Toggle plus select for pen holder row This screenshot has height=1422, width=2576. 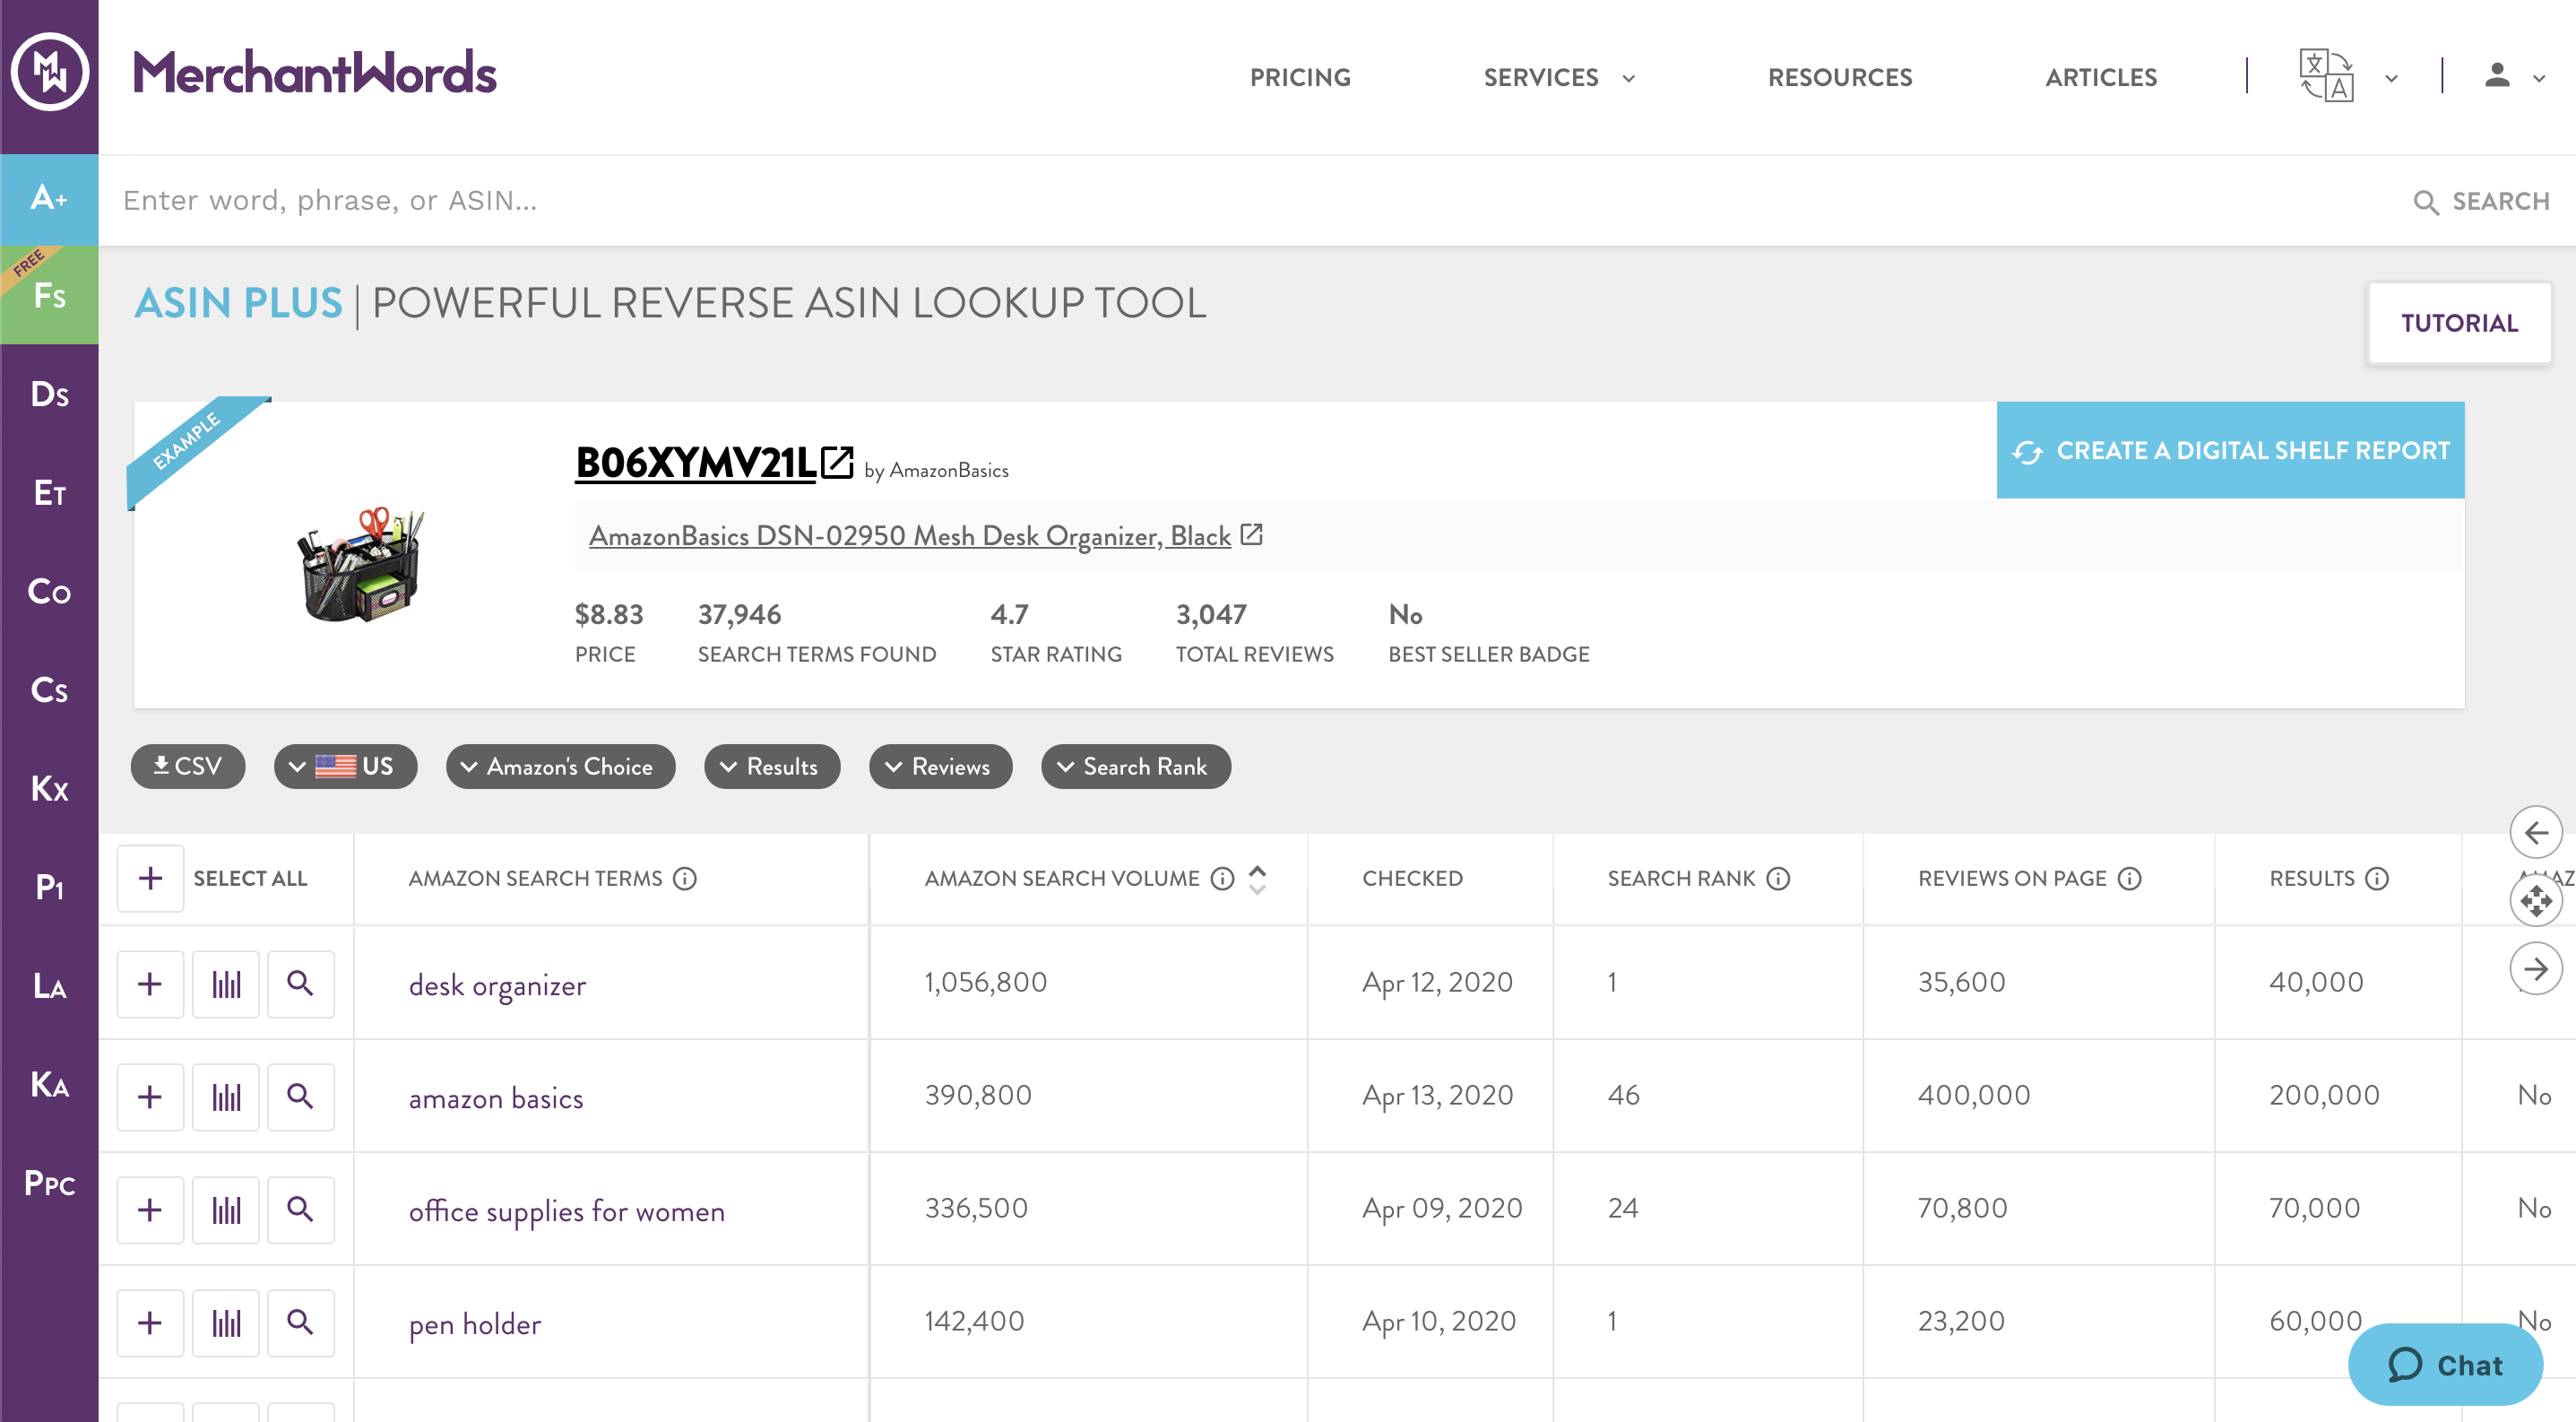150,1323
